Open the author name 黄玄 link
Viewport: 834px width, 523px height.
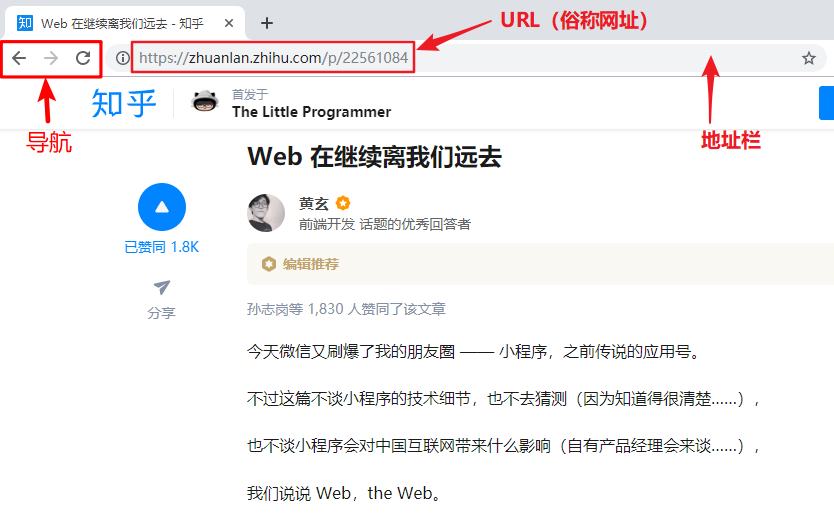[314, 203]
